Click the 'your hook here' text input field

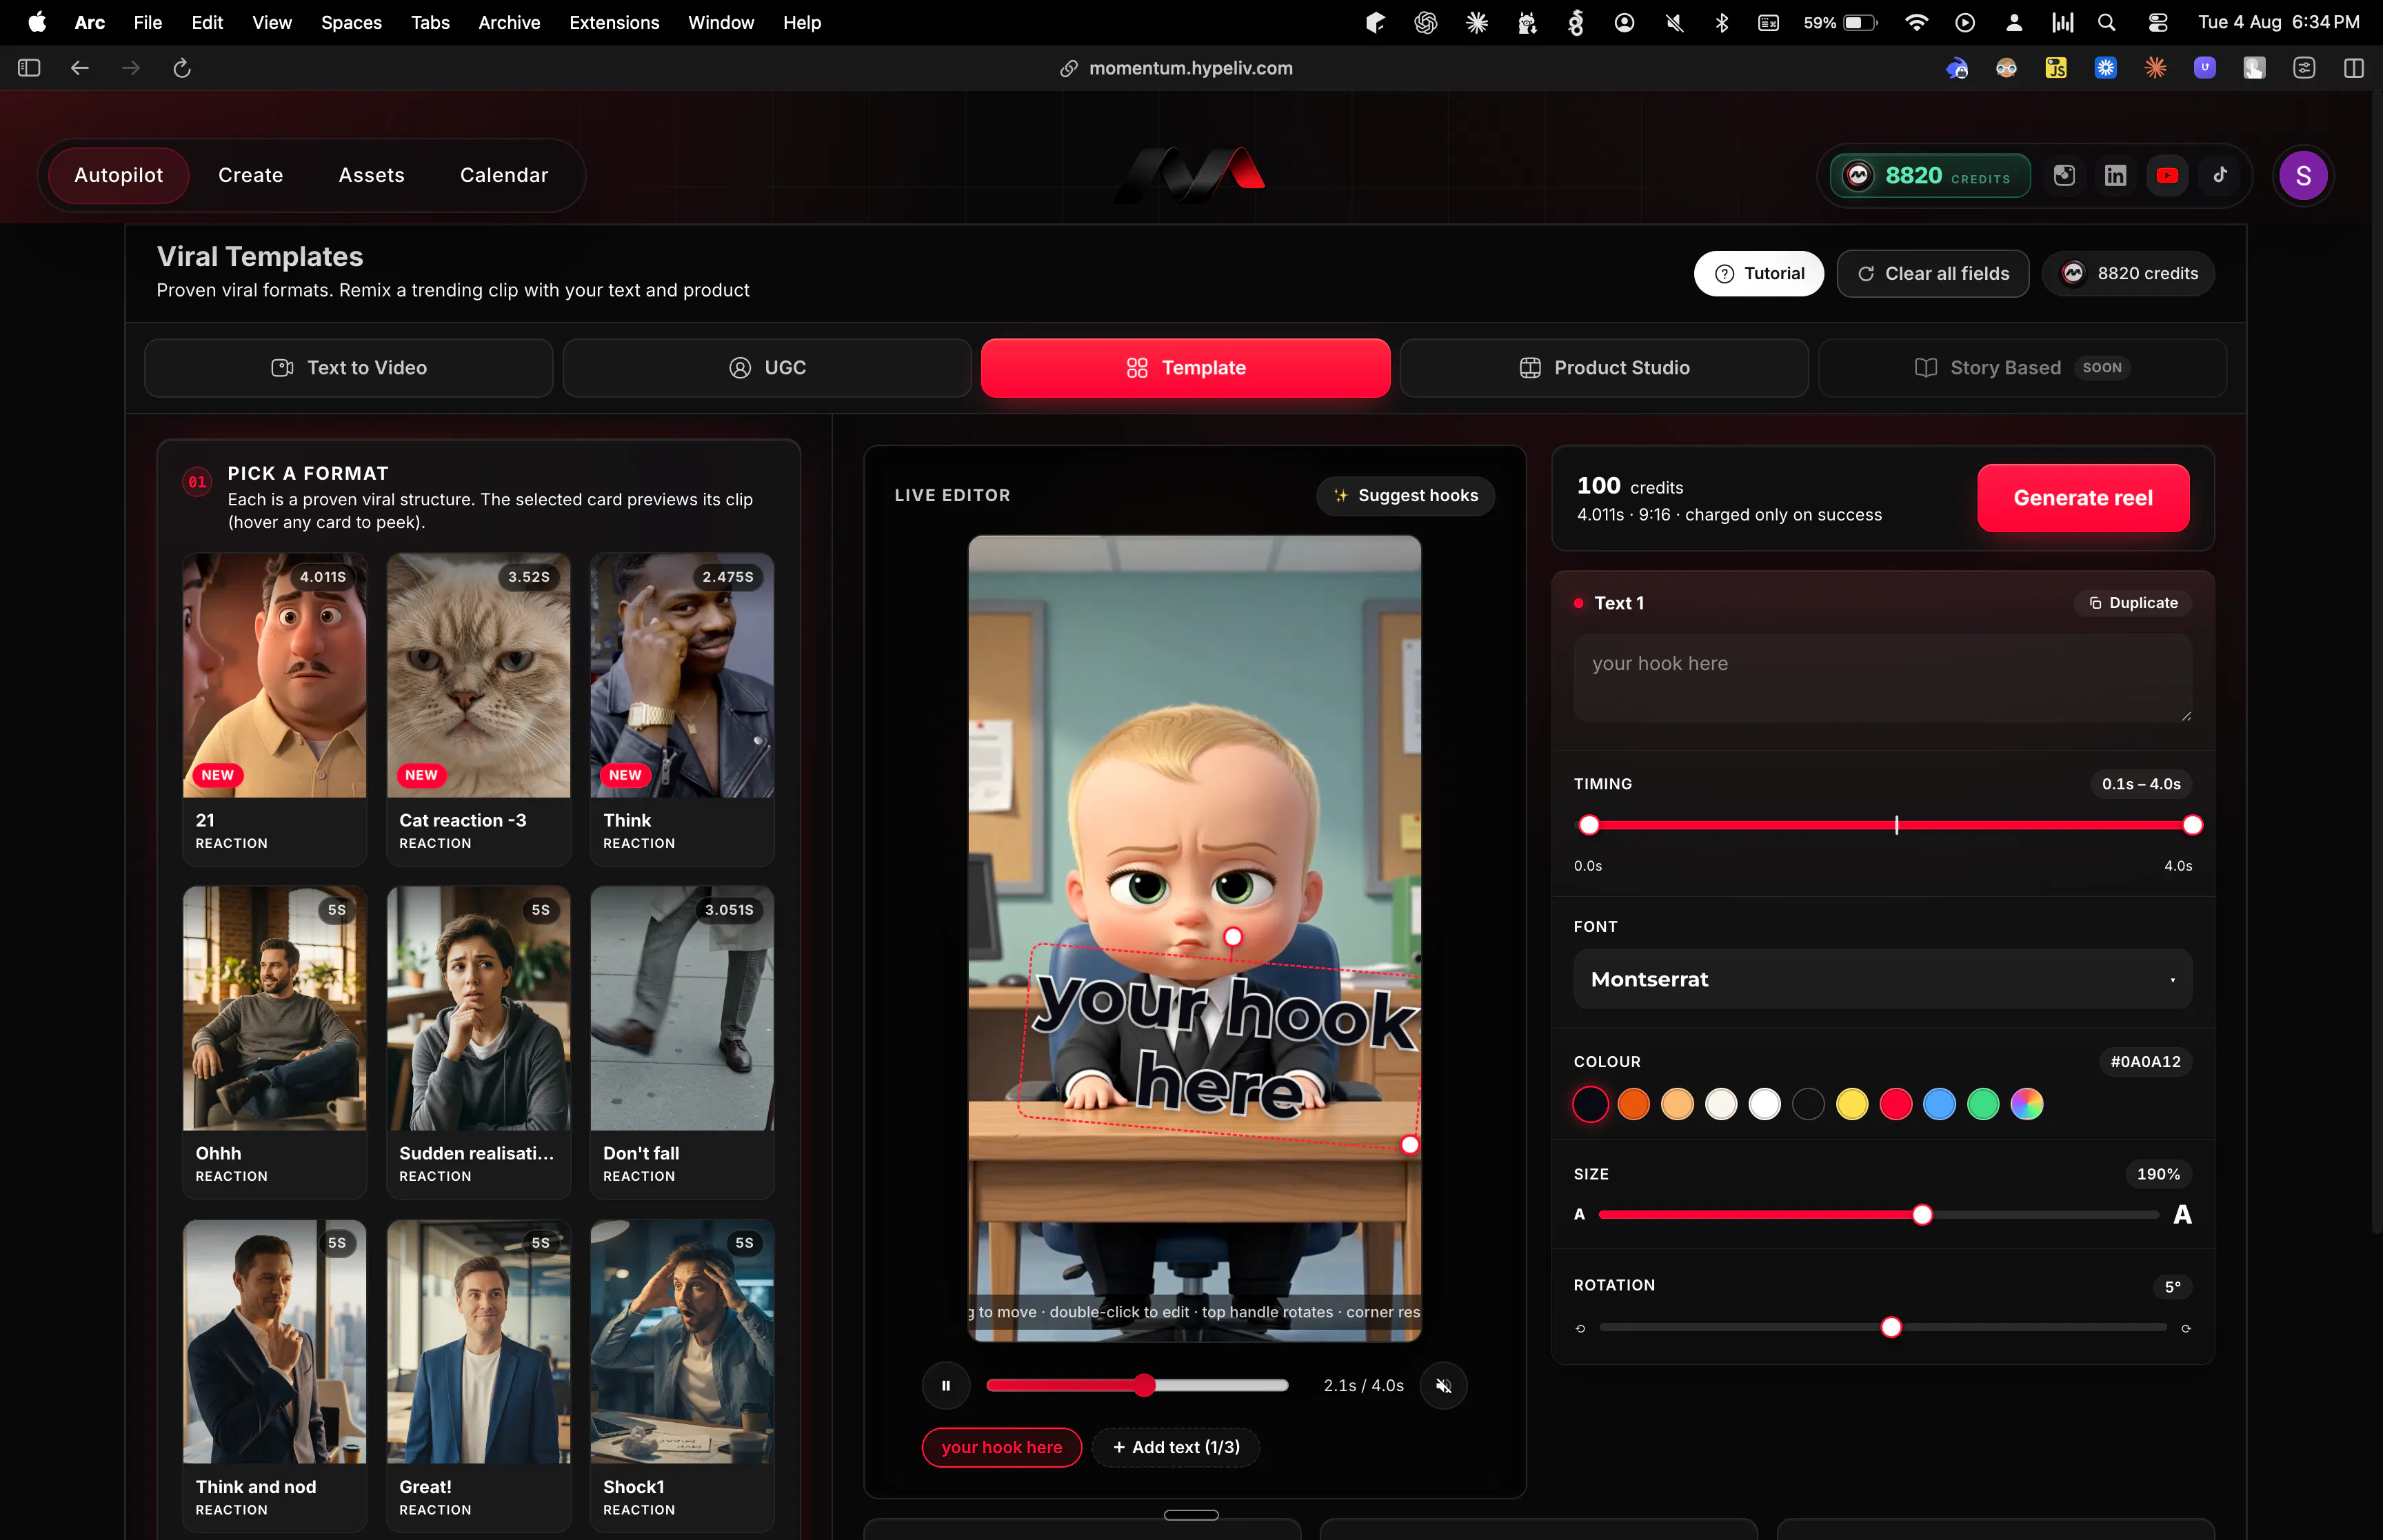[x=1882, y=678]
